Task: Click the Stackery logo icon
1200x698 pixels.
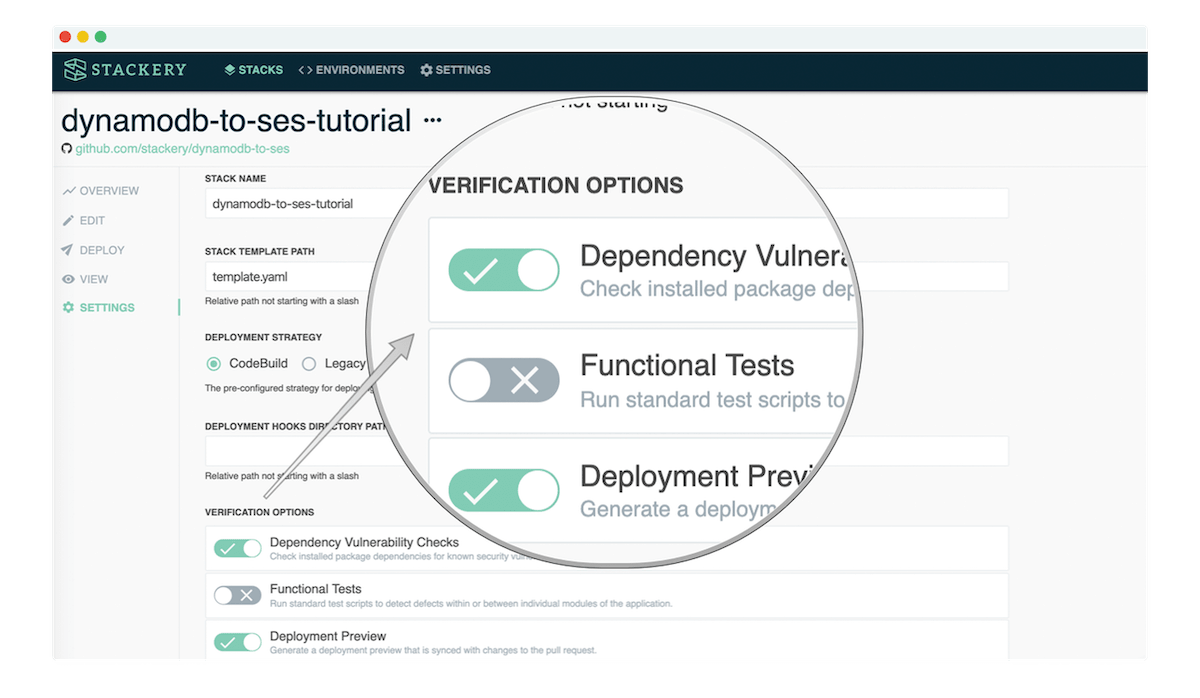Action: click(x=75, y=70)
